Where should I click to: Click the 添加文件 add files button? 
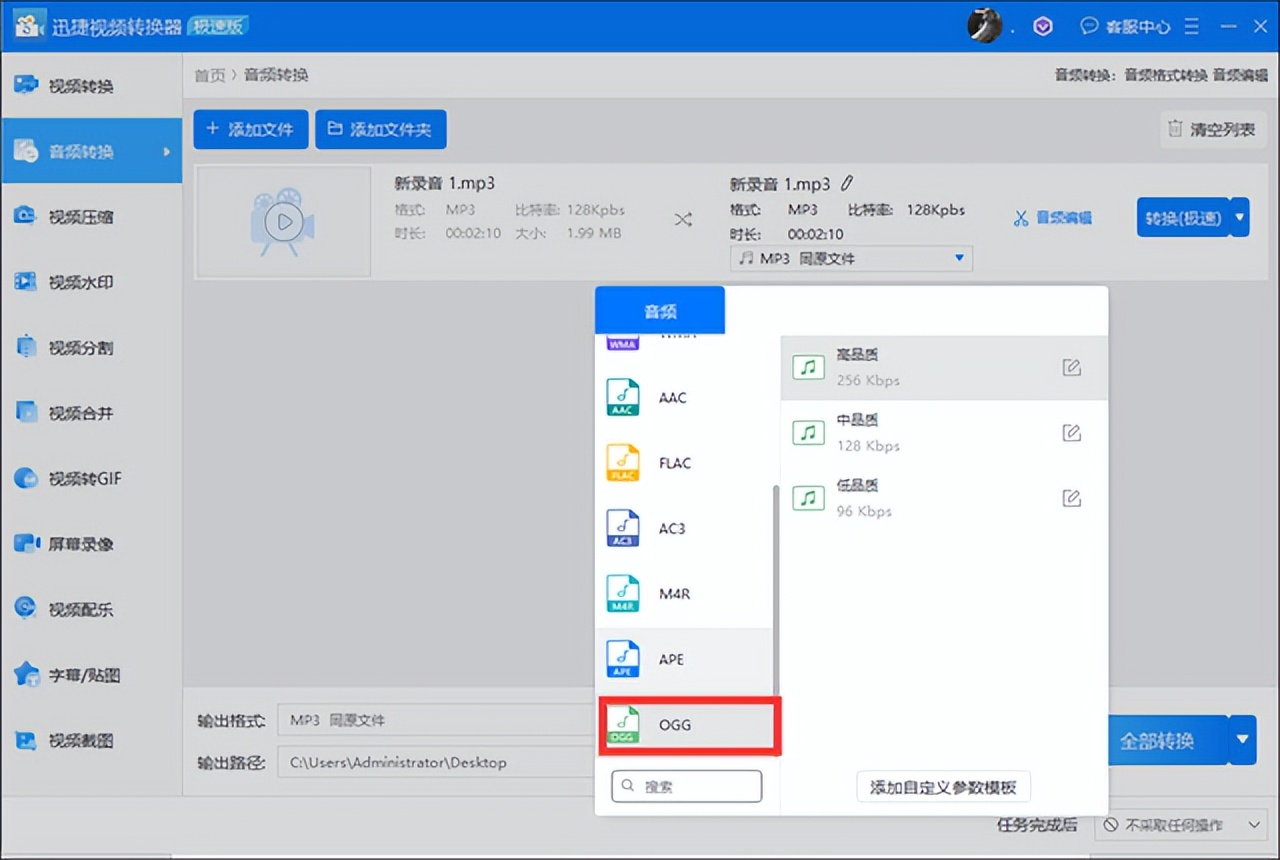(250, 129)
